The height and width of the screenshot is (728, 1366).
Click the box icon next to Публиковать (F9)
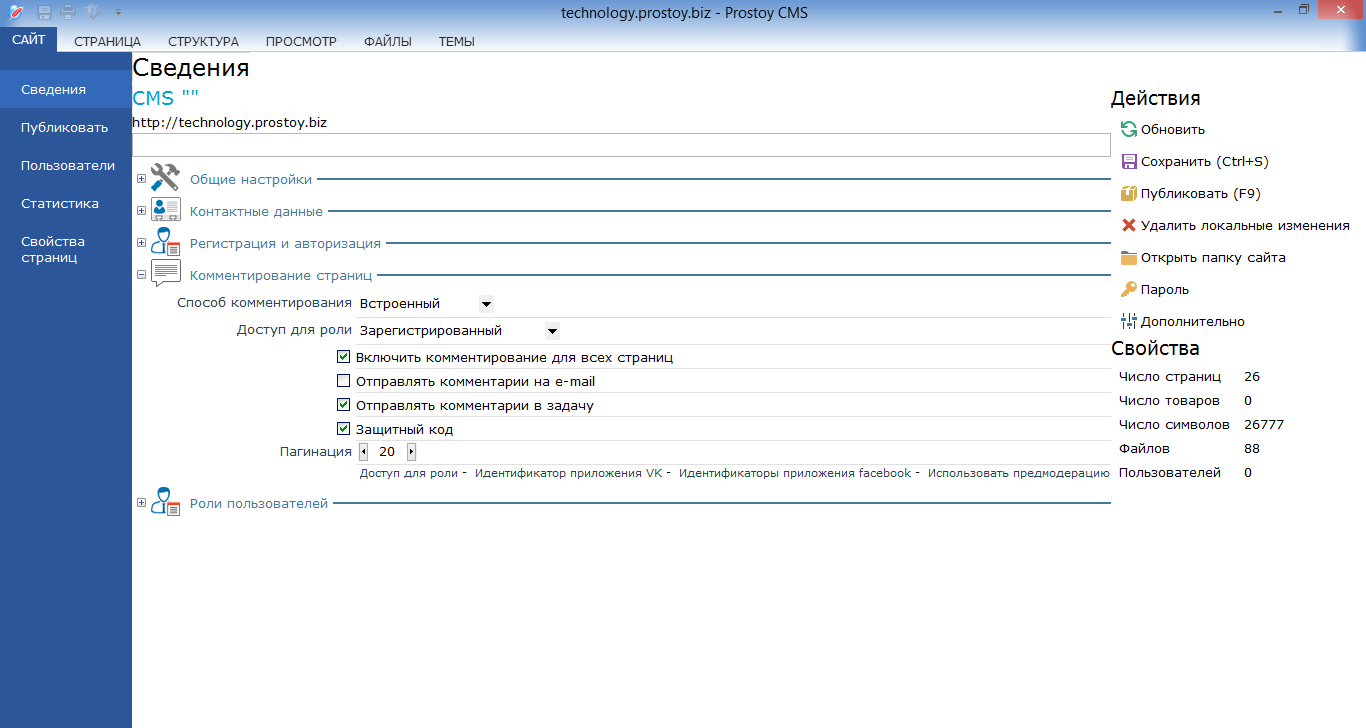click(1129, 193)
